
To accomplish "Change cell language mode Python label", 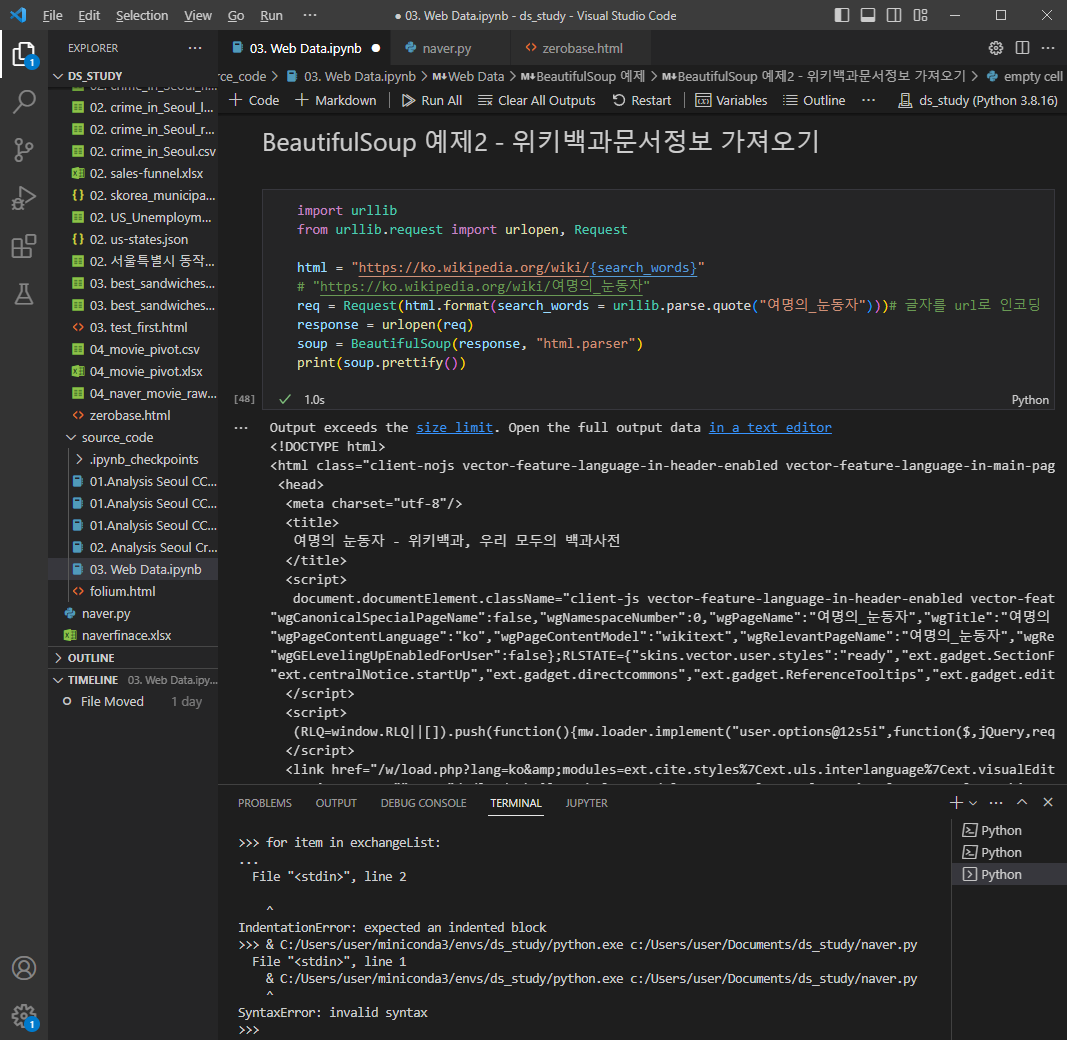I will tap(1030, 400).
